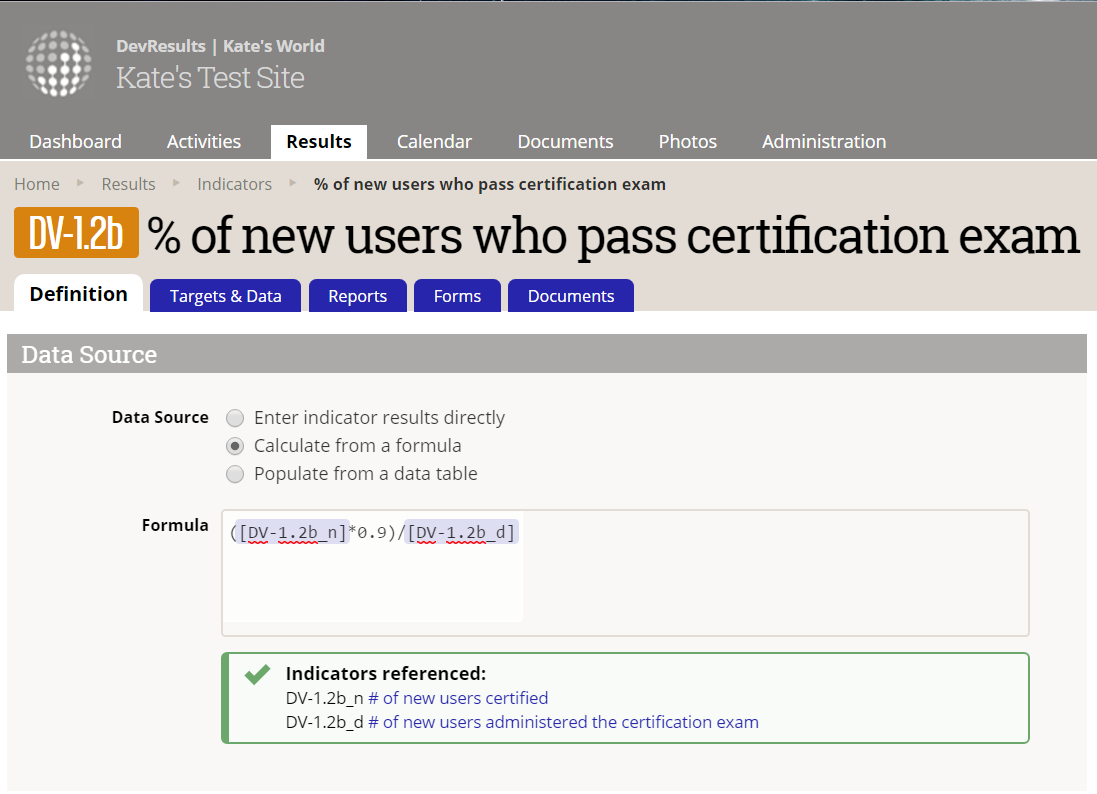Open the Administration menu

click(824, 142)
